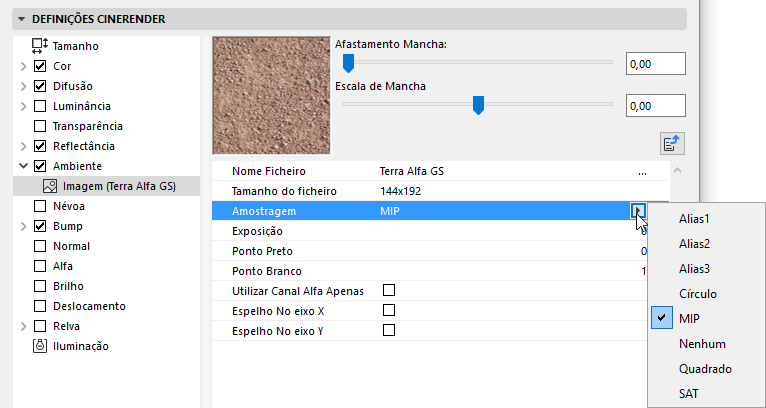
Task: Disable the Cor channel checkbox
Action: pos(40,66)
